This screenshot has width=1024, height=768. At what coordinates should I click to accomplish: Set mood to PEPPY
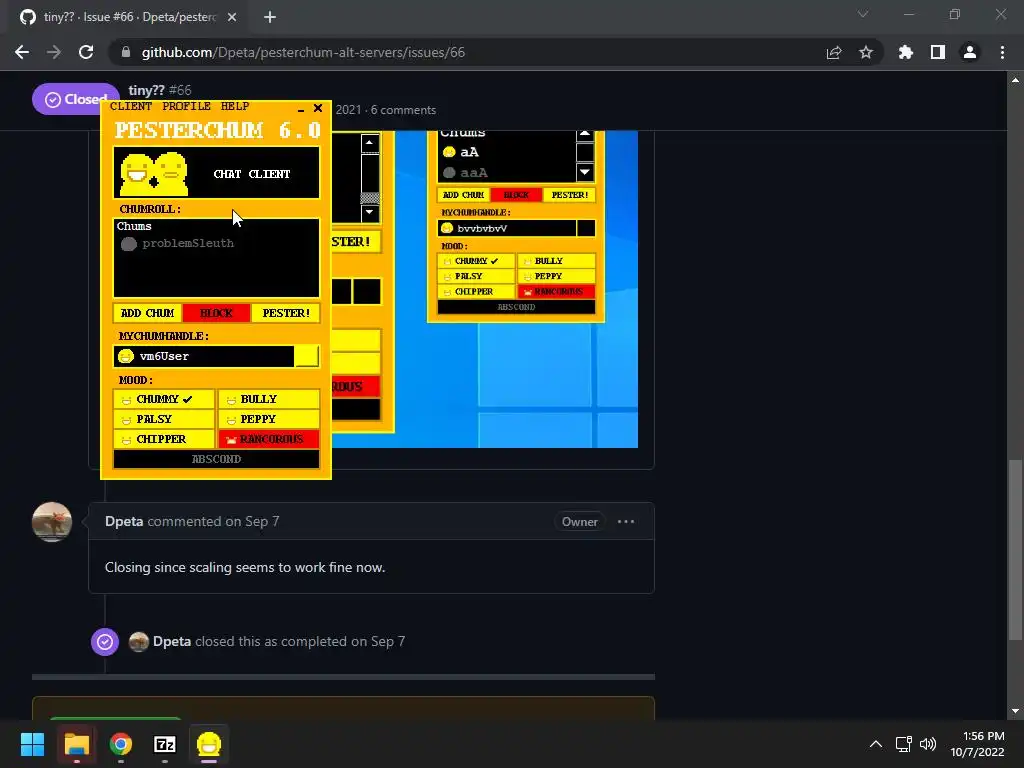pos(268,419)
